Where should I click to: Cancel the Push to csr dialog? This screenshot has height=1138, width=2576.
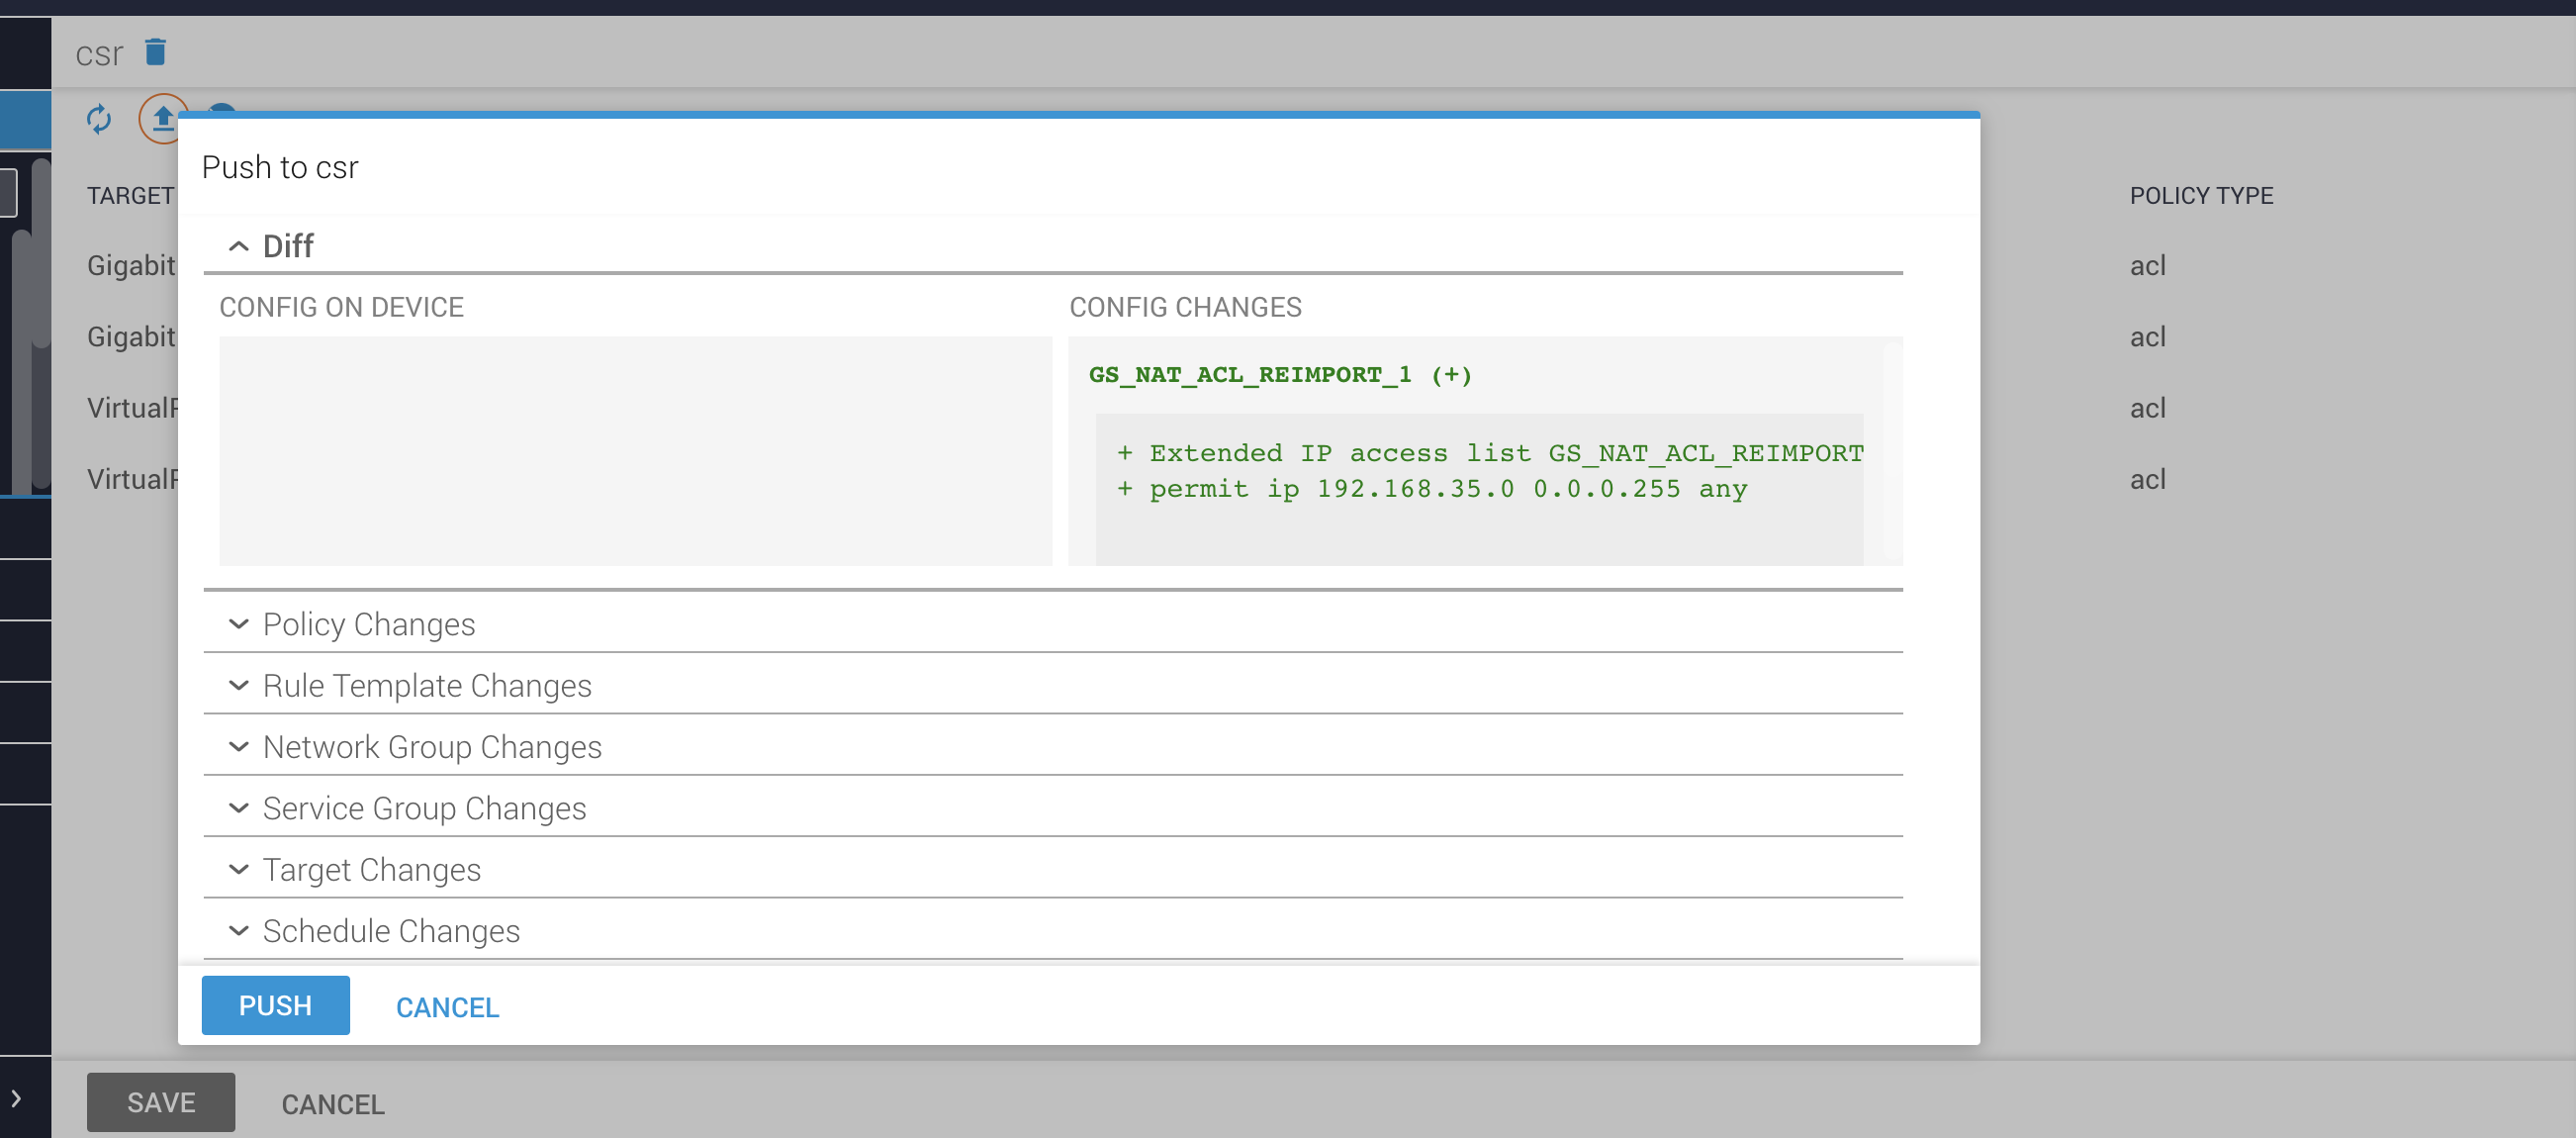447,1007
